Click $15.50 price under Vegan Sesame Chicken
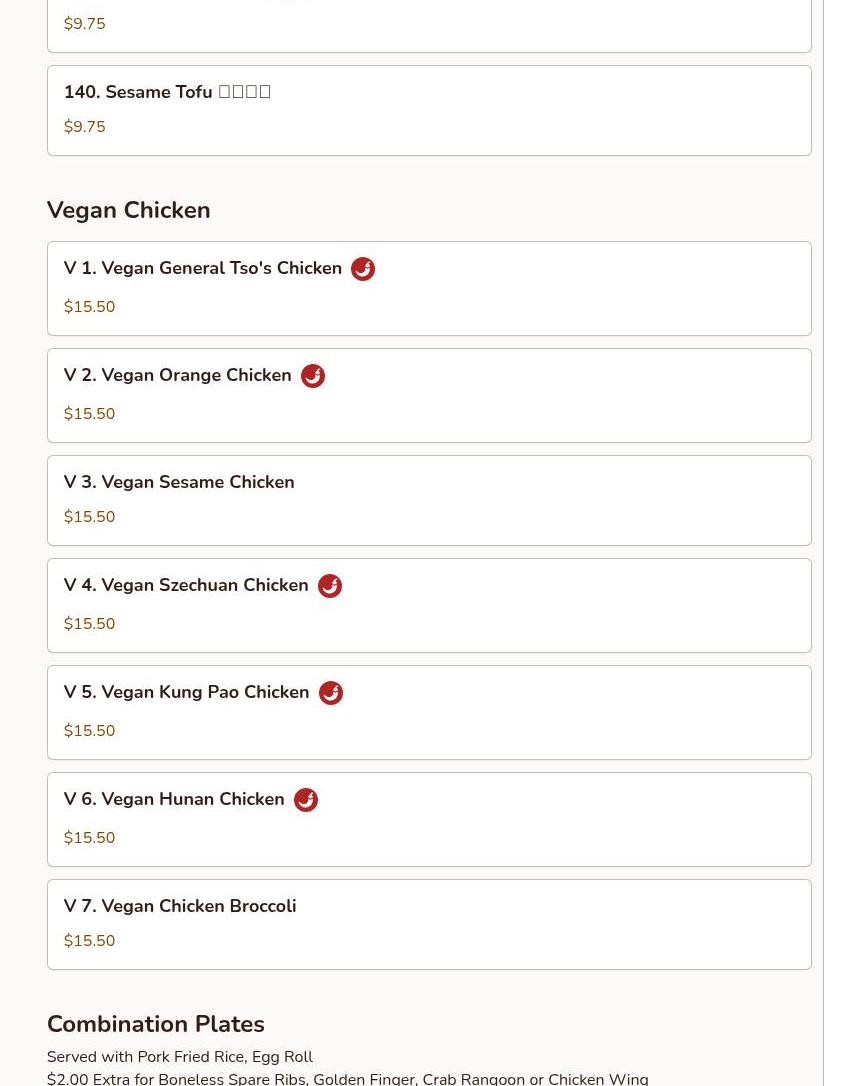The height and width of the screenshot is (1086, 844). pos(89,517)
